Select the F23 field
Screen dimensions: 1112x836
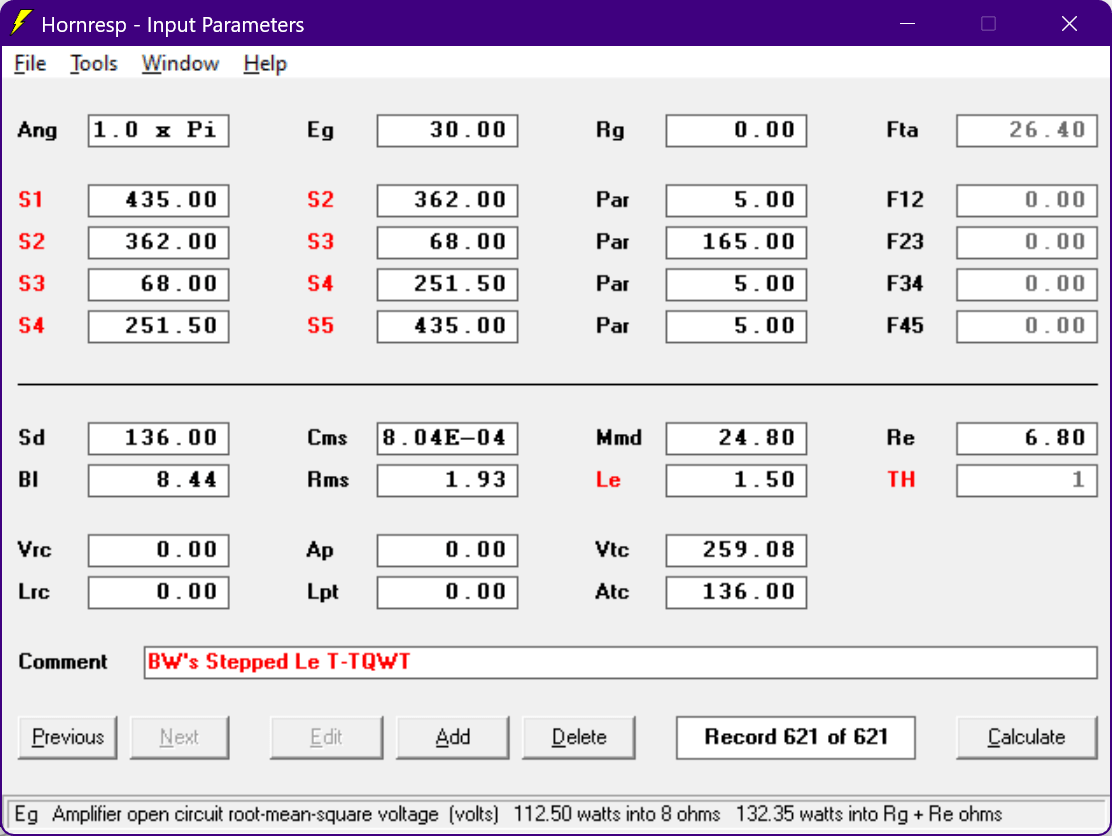1027,242
